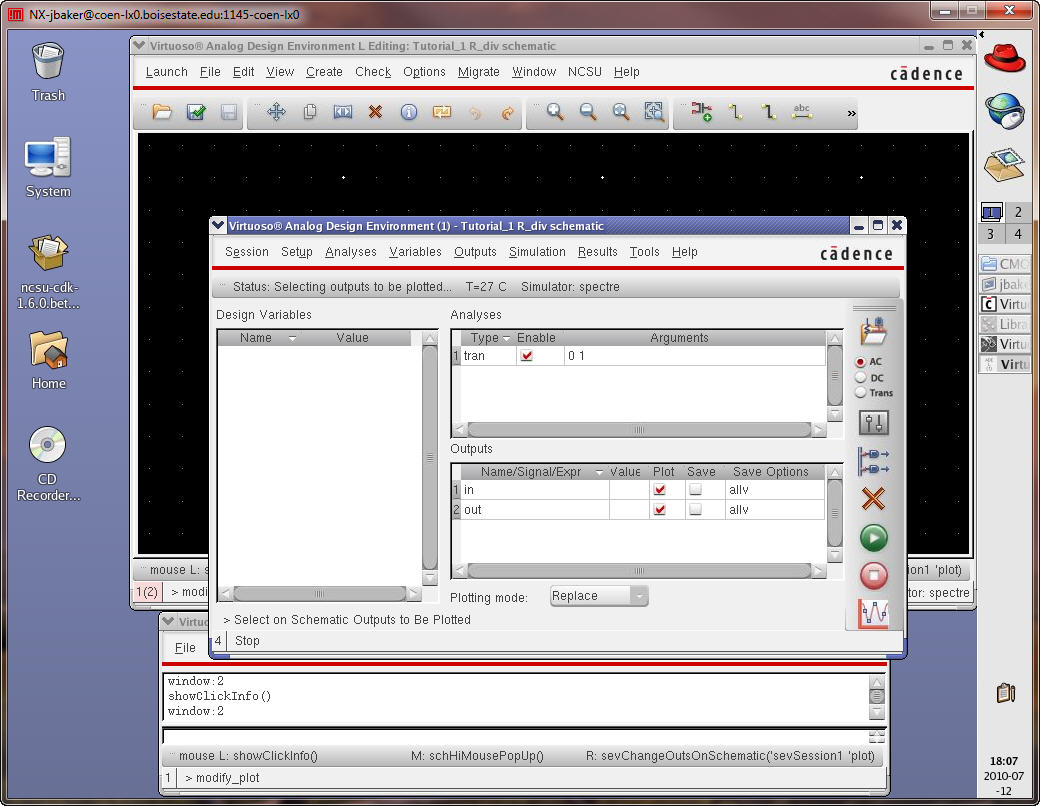Image resolution: width=1040 pixels, height=806 pixels.
Task: Open File menu in CIW window
Action: click(185, 648)
